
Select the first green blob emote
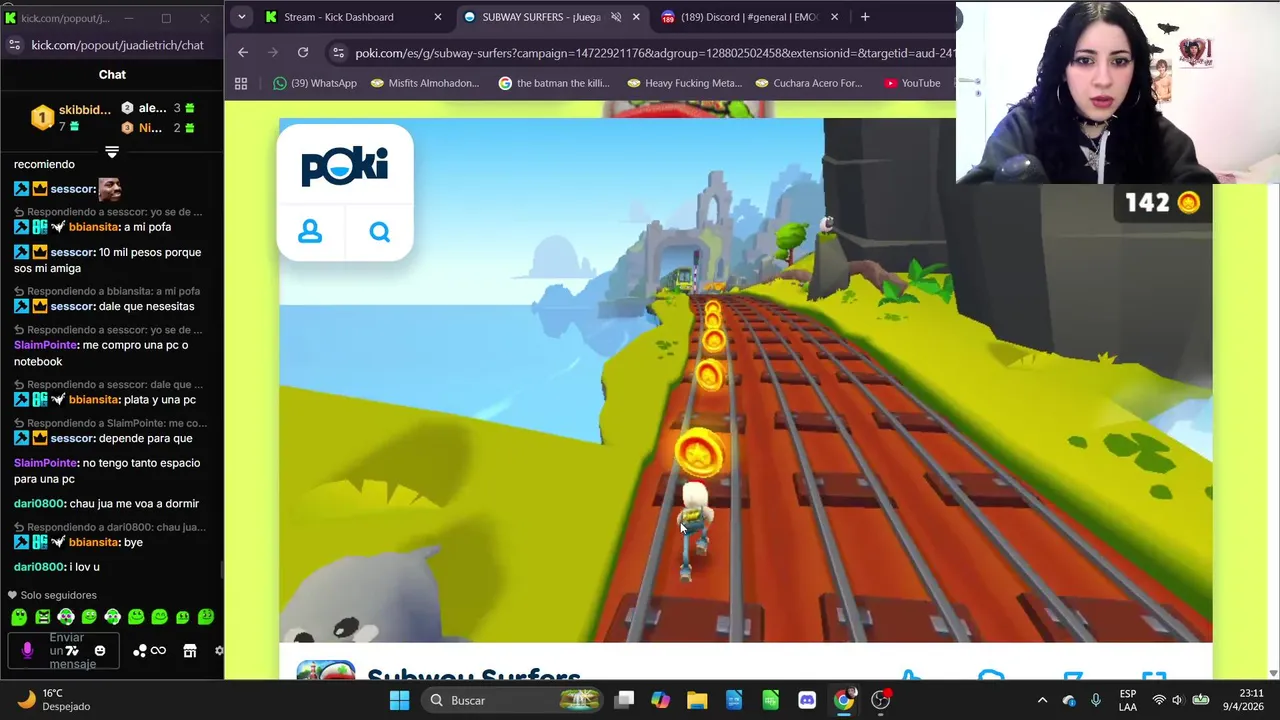point(19,617)
